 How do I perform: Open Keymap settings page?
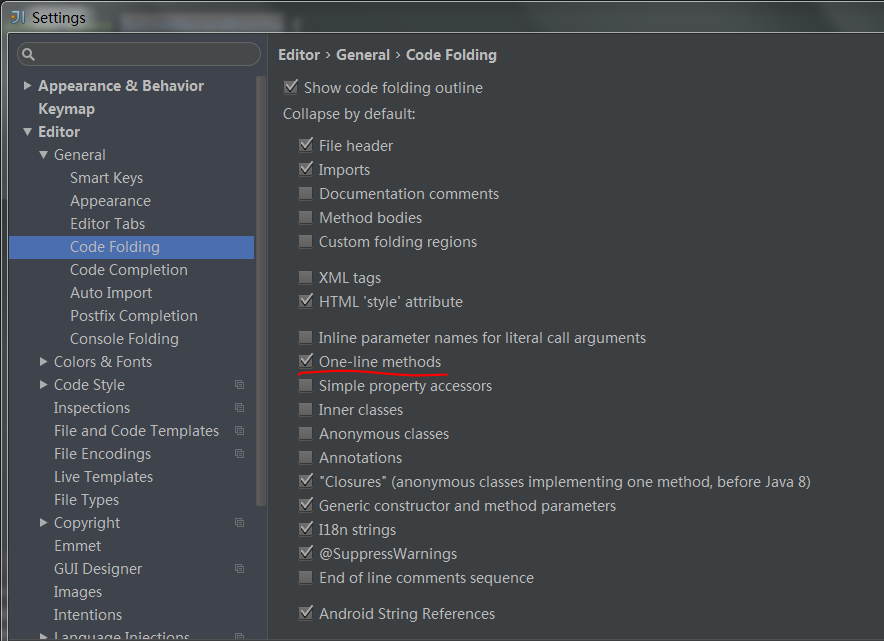(67, 109)
